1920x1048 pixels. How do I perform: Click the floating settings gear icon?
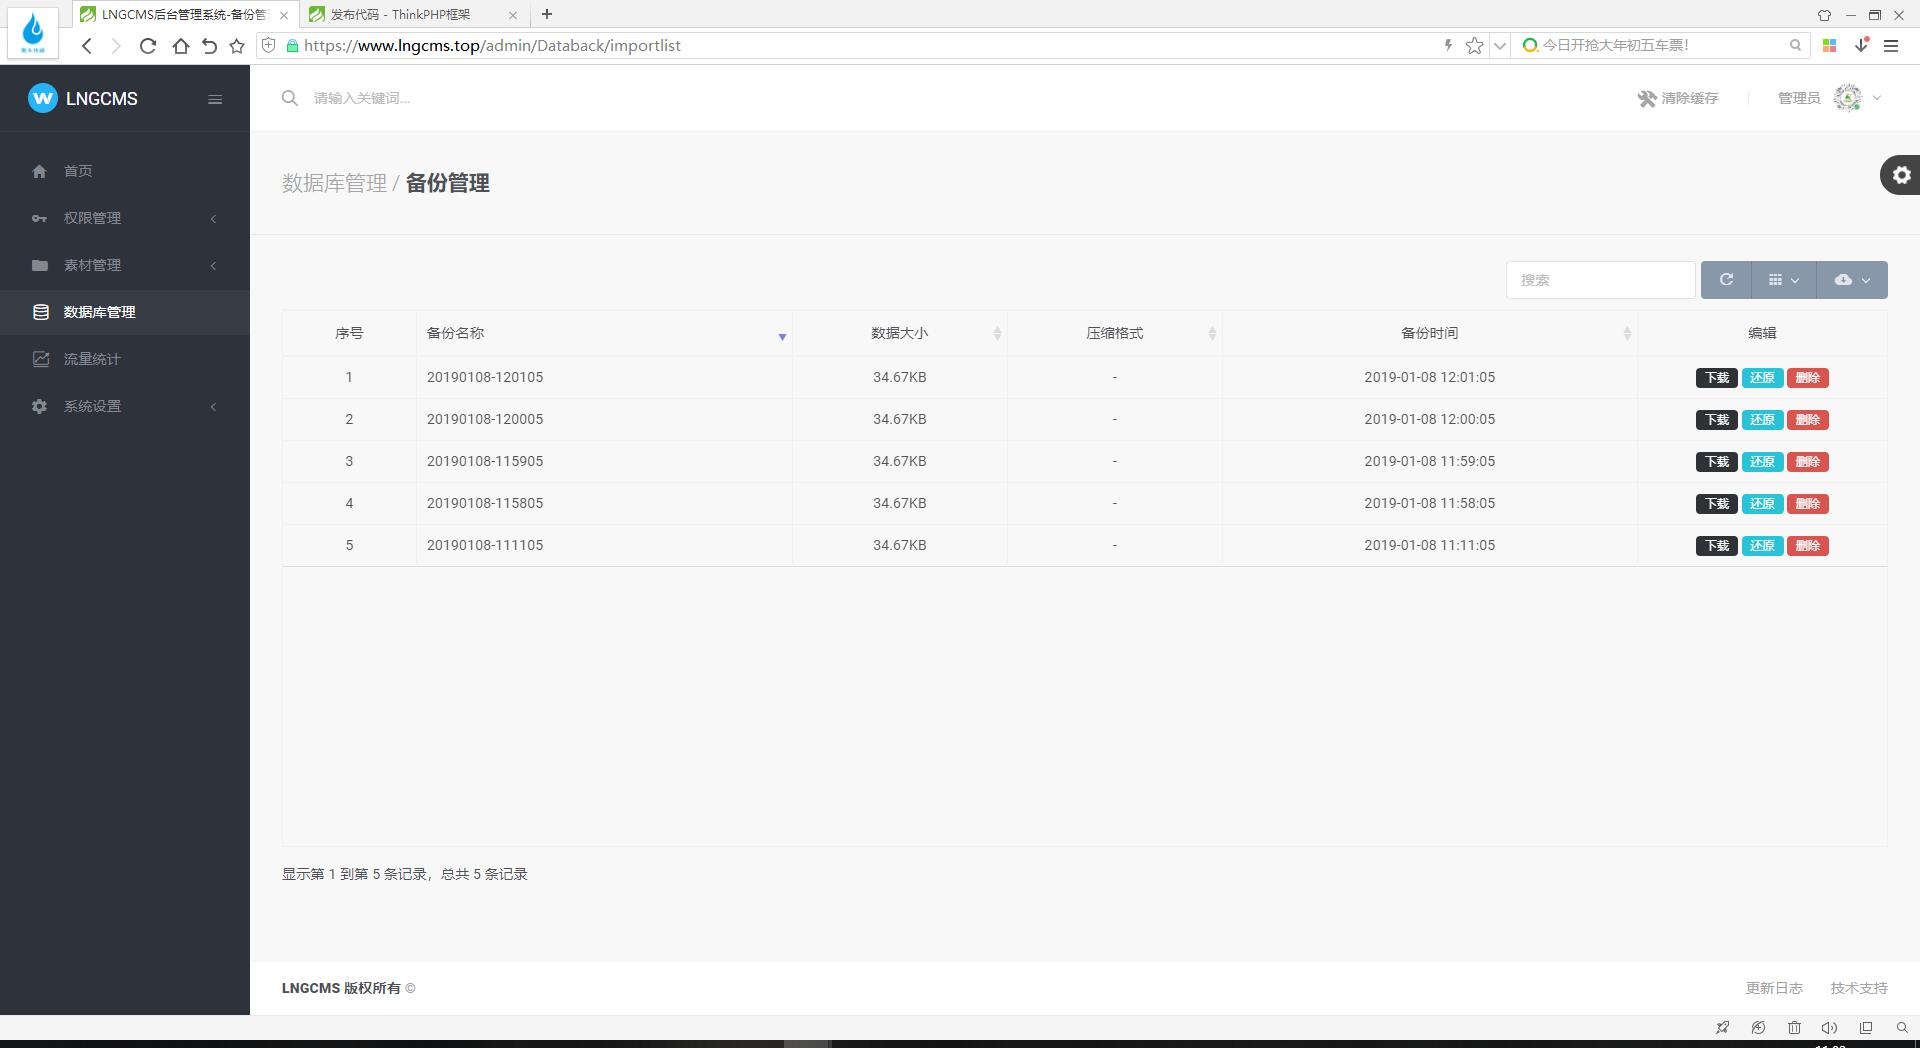1900,175
